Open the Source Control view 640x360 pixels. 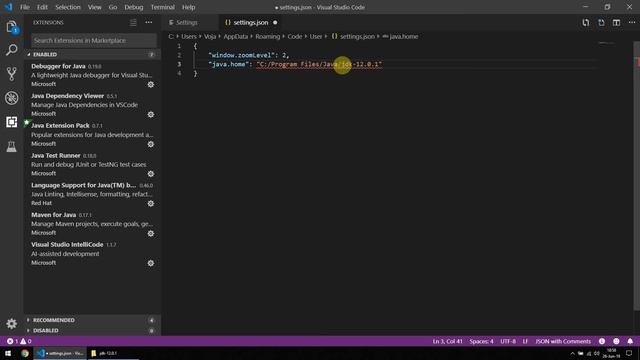(11, 74)
